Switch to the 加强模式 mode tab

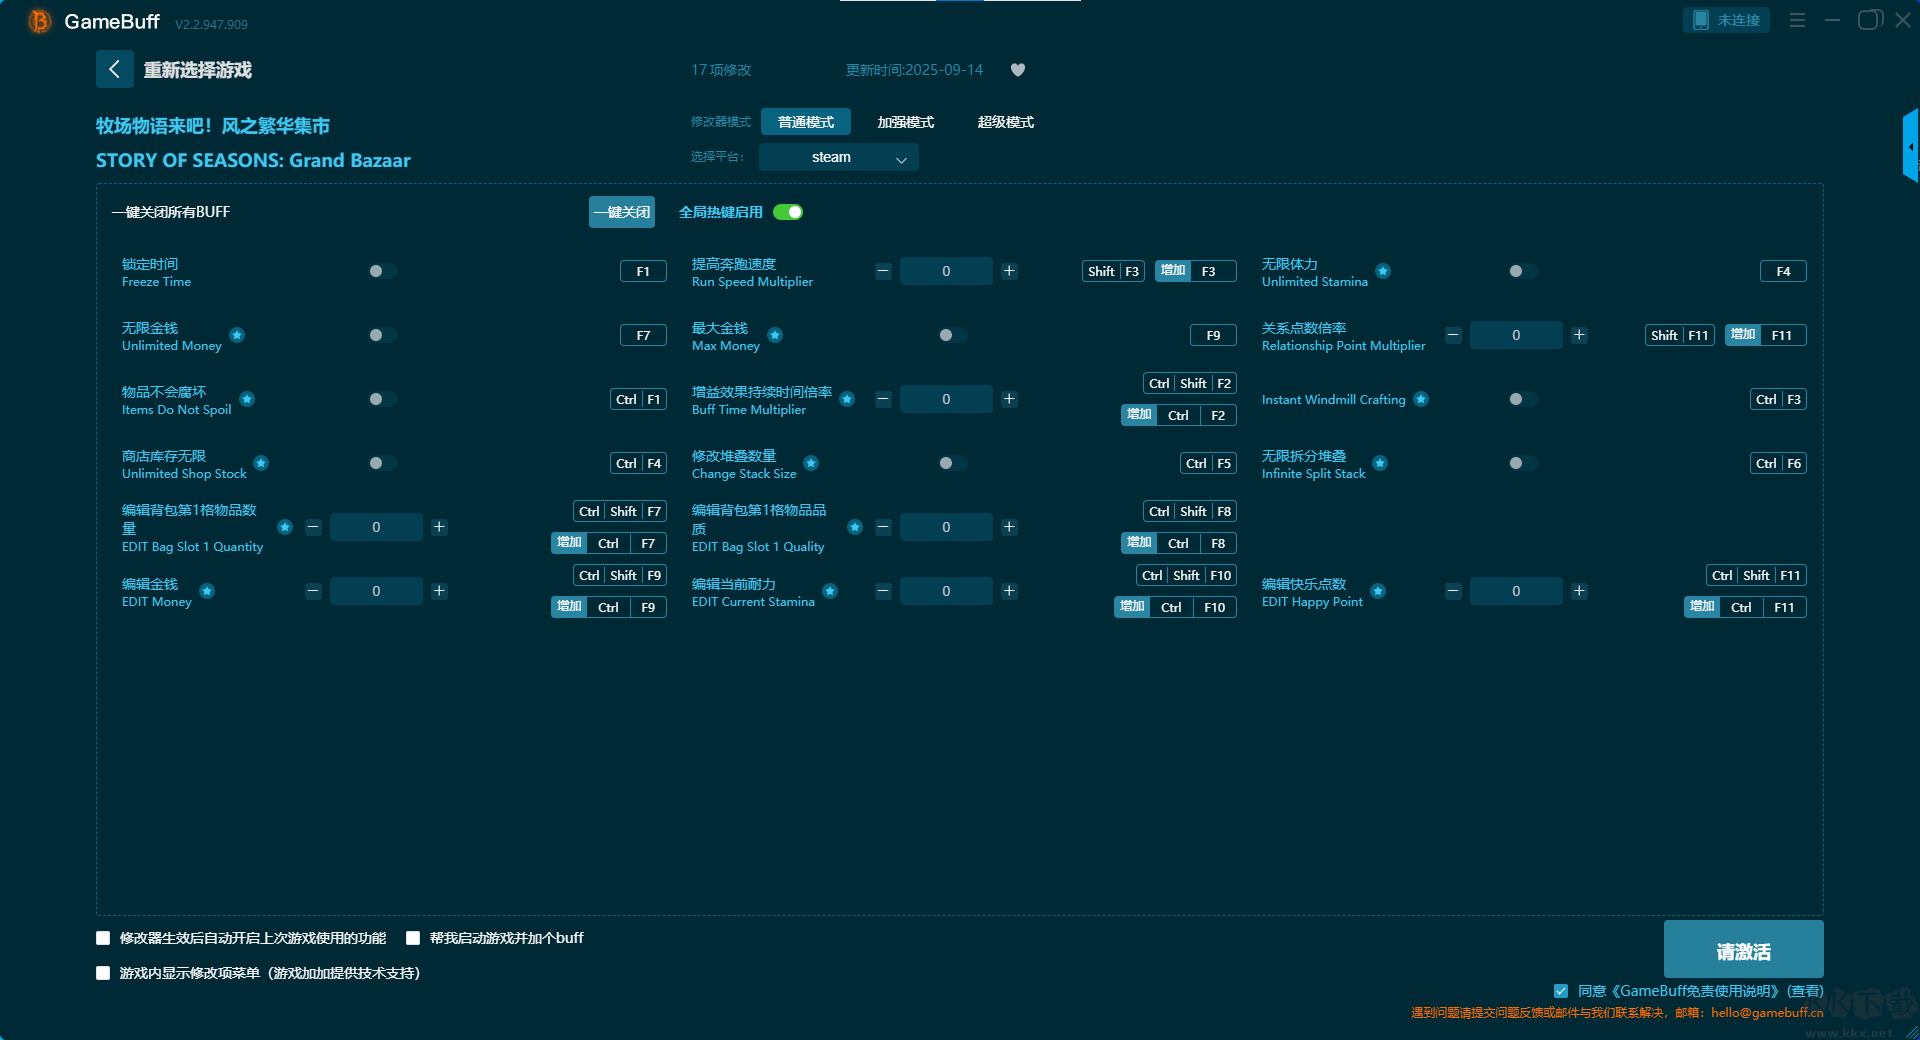[906, 122]
